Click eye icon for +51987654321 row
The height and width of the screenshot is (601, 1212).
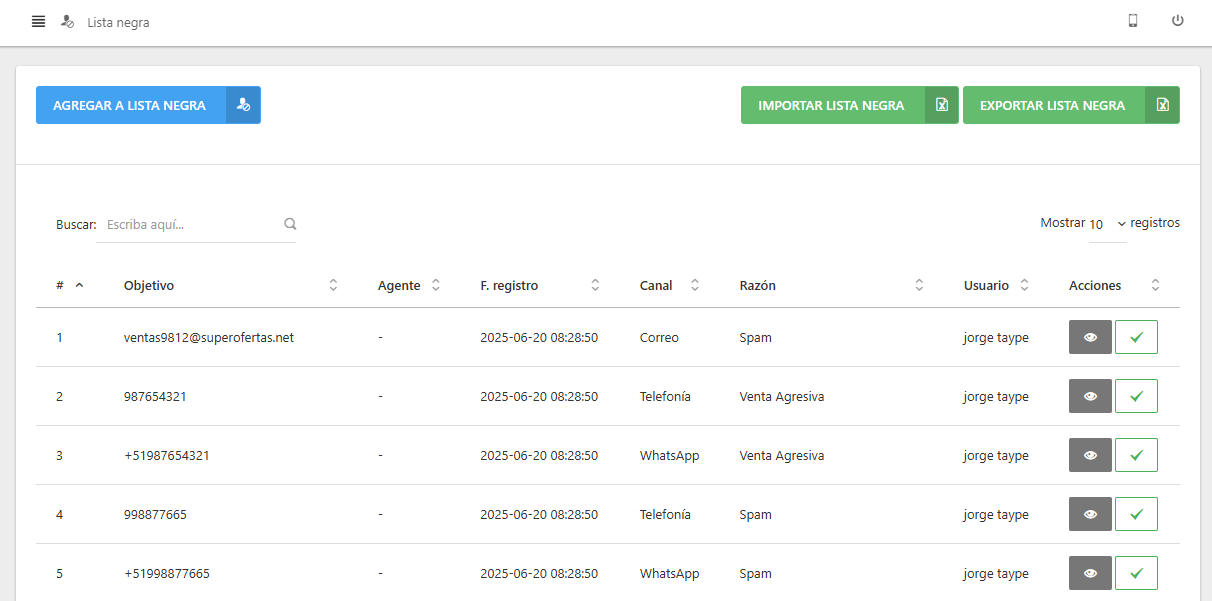click(x=1090, y=456)
